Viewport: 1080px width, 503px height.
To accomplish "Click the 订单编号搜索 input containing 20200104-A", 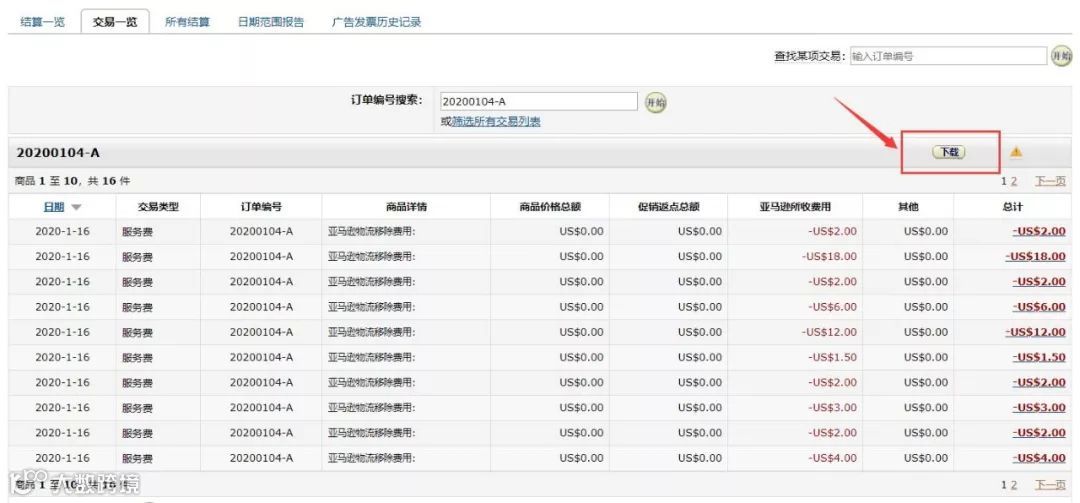I will click(539, 101).
